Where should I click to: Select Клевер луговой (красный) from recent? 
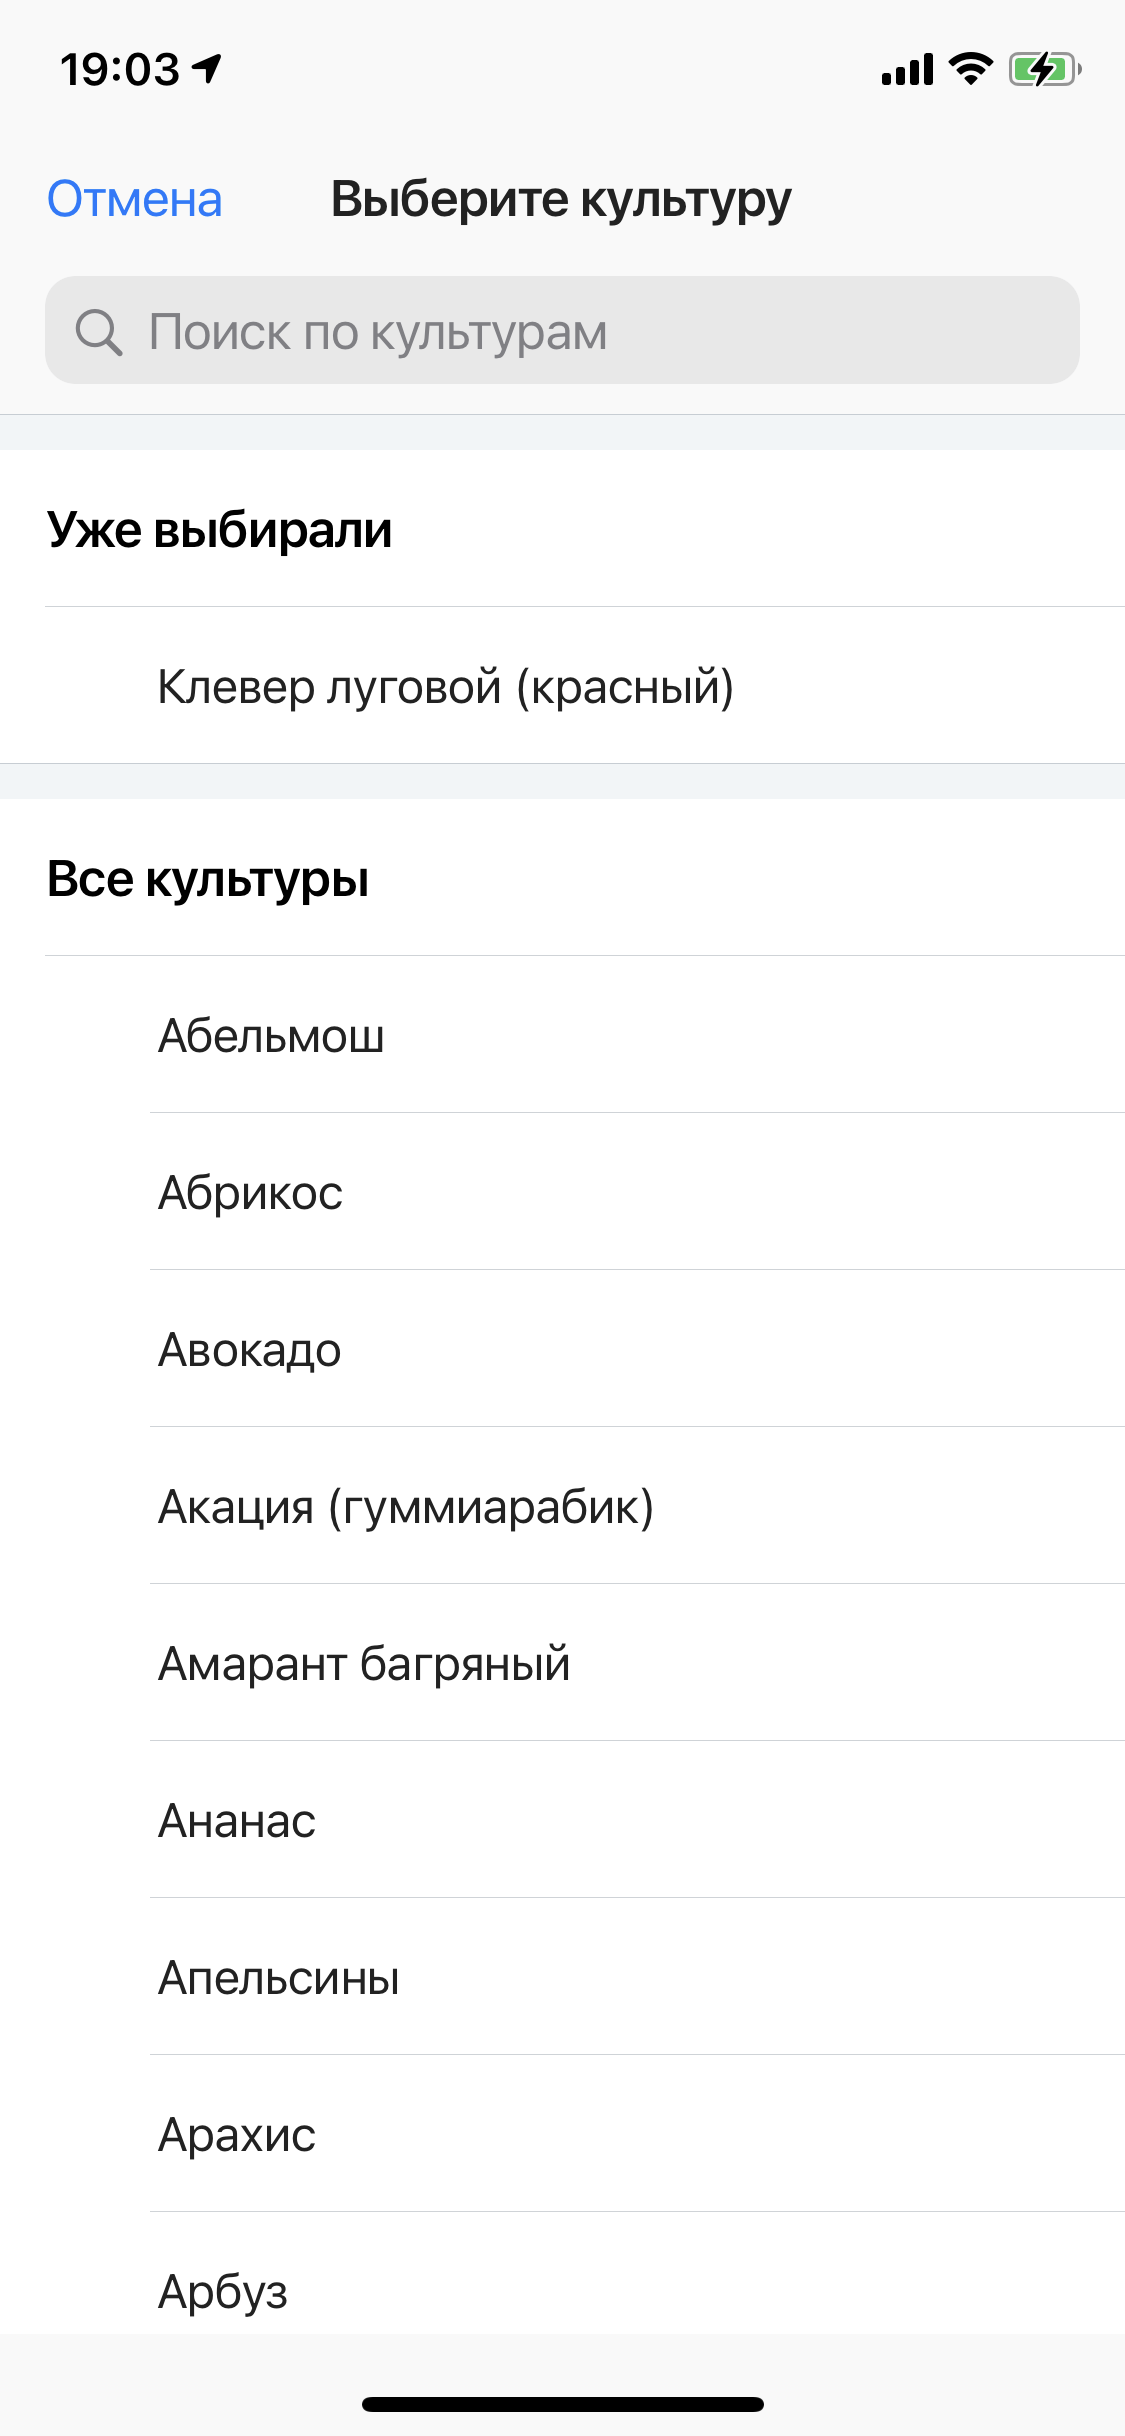pos(562,686)
